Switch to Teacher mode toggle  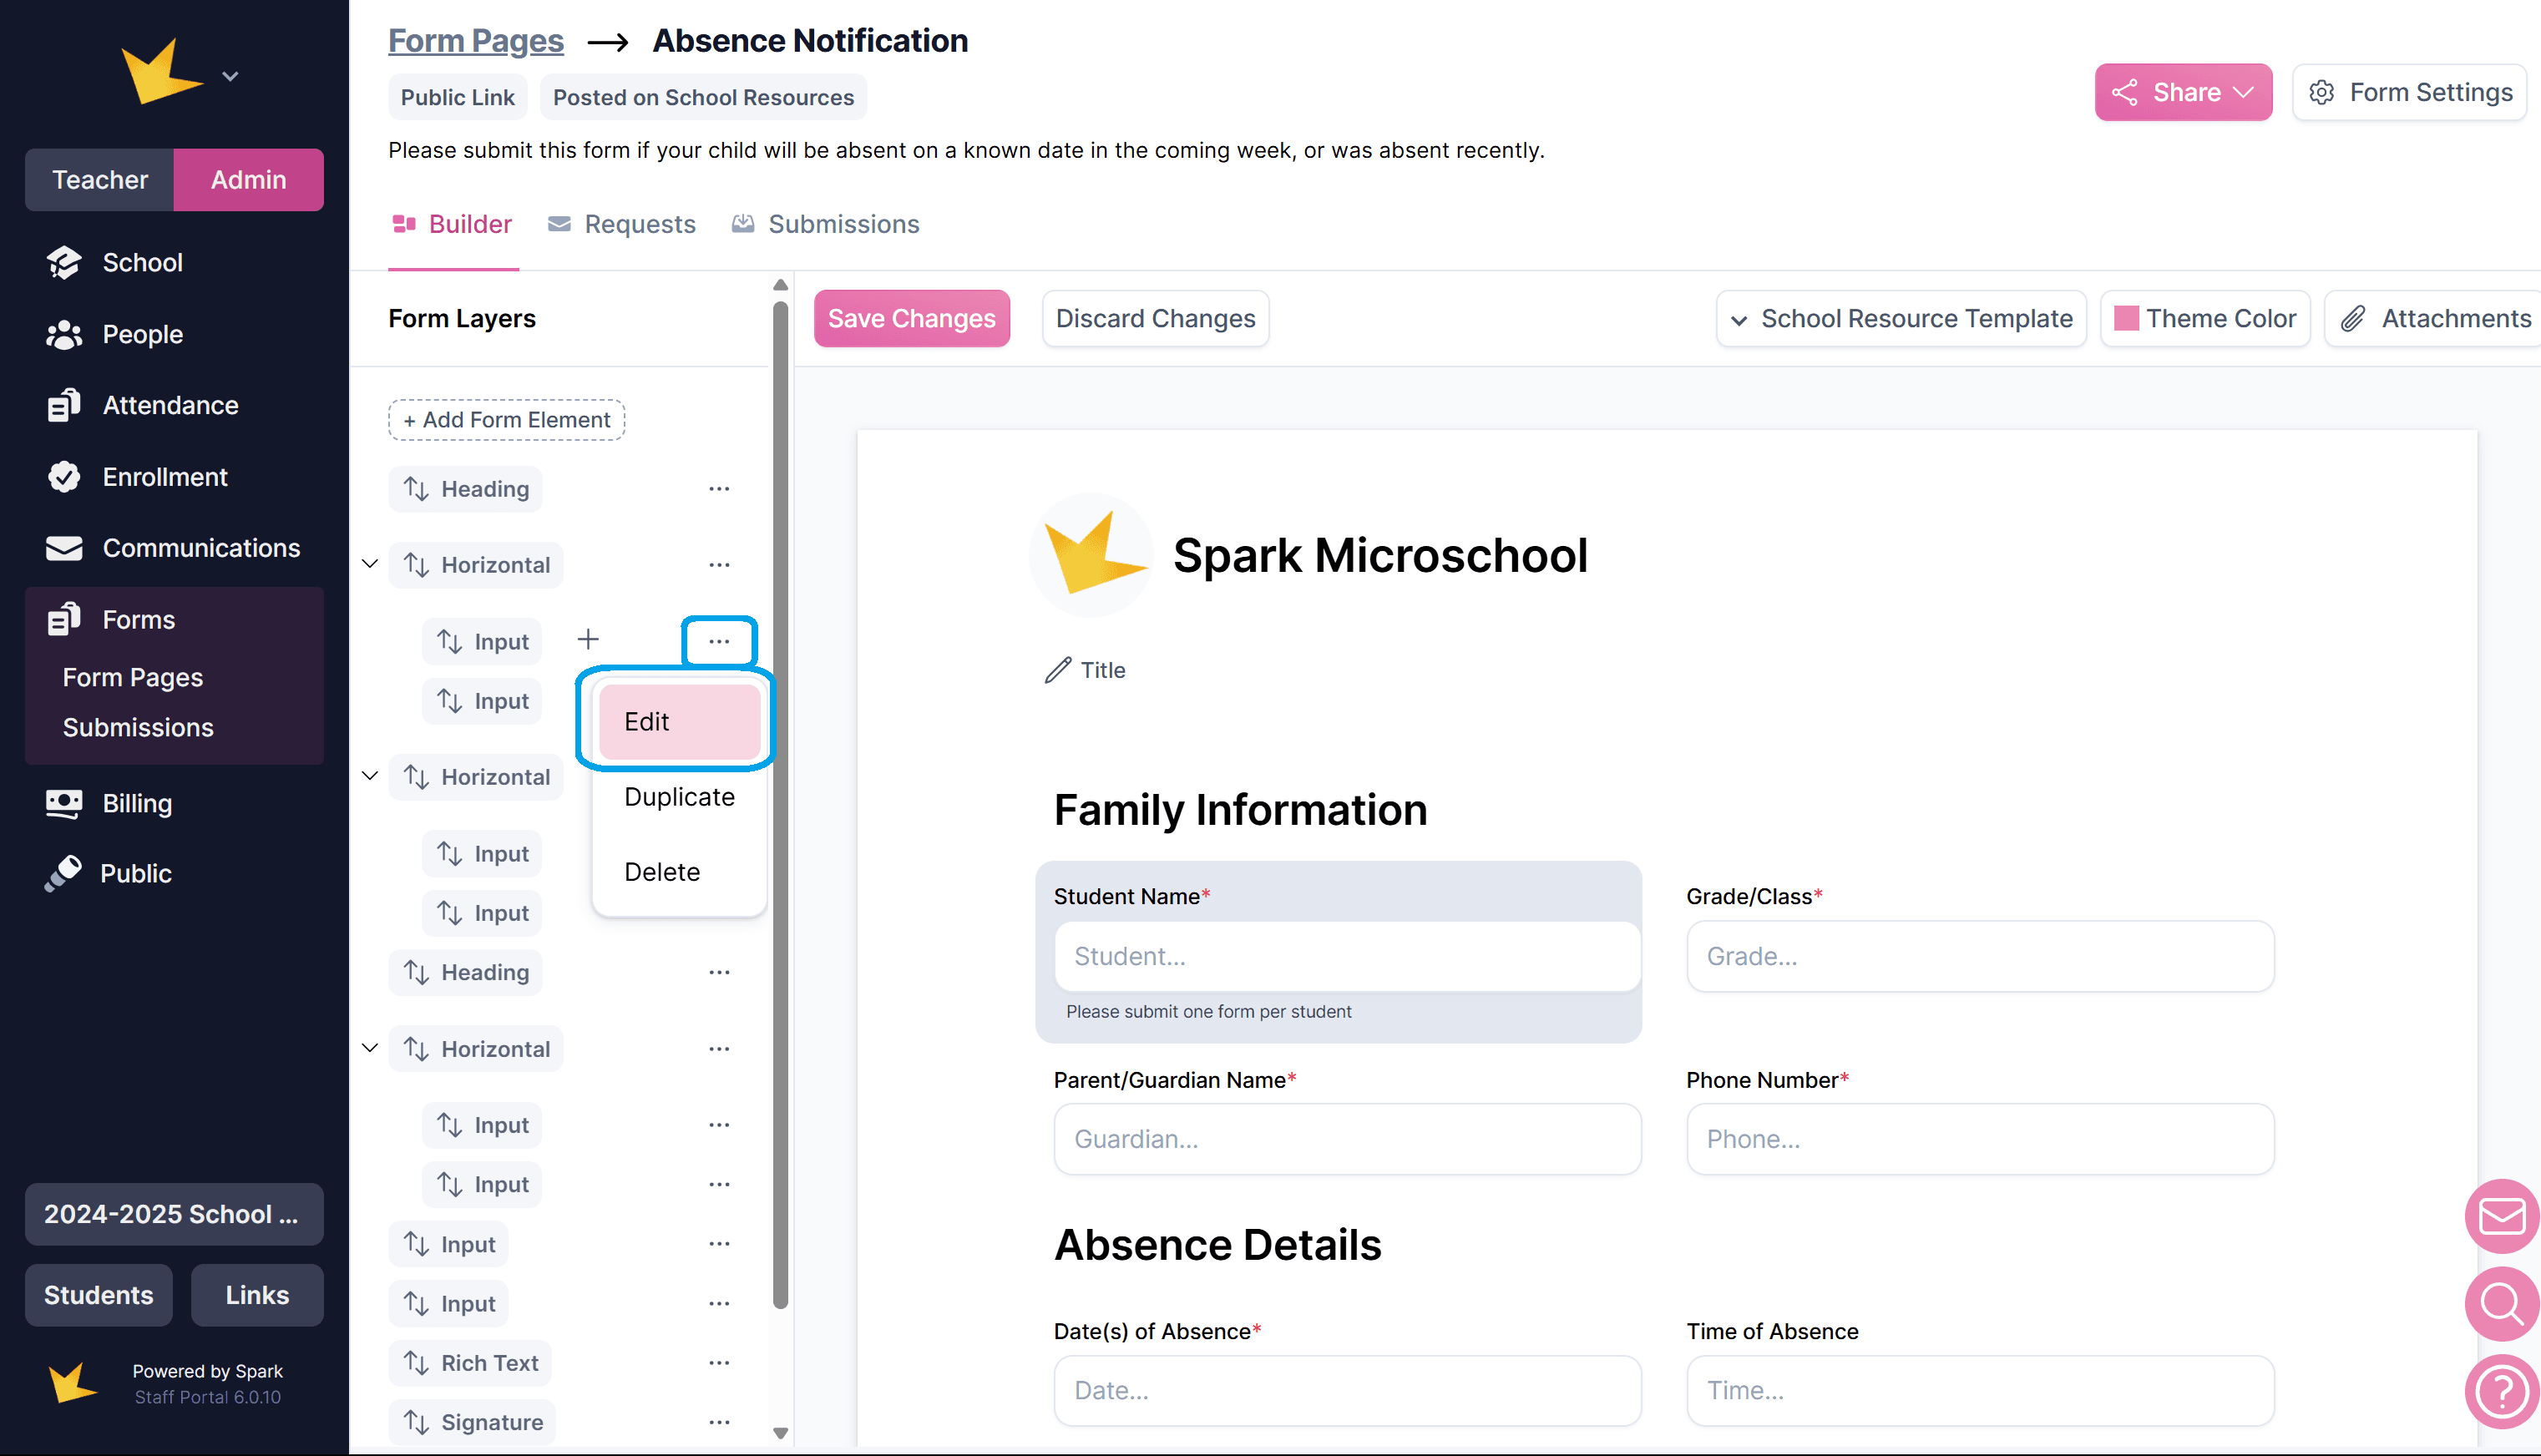[x=99, y=180]
